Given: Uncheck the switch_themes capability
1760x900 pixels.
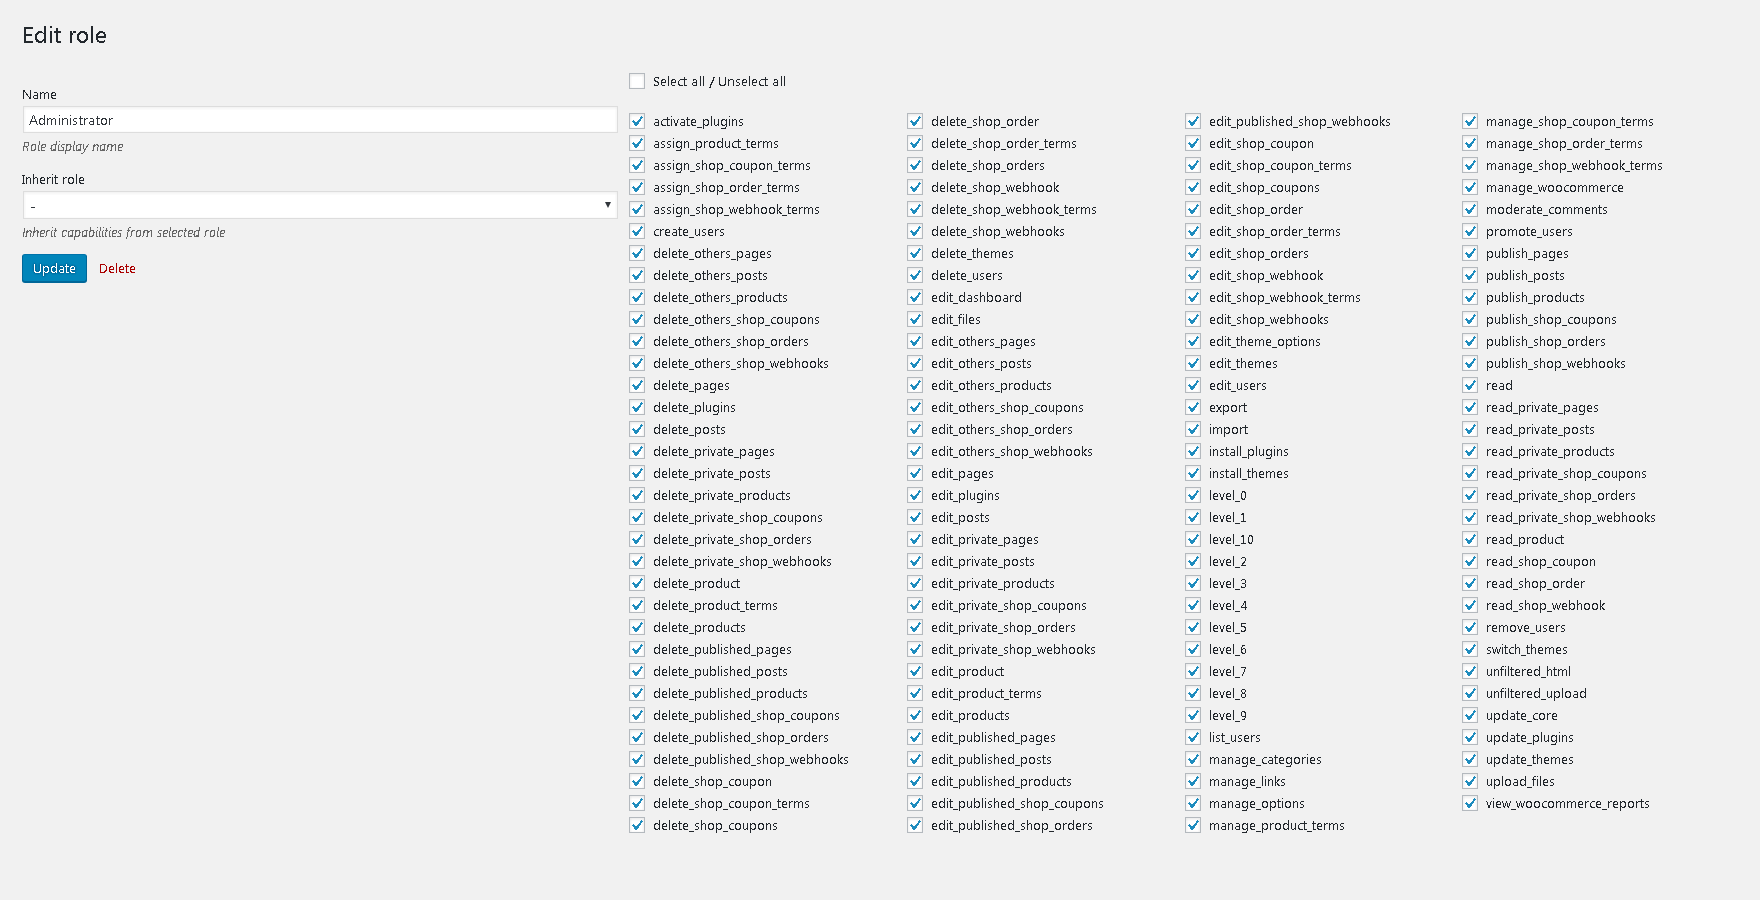Looking at the screenshot, I should (1470, 649).
